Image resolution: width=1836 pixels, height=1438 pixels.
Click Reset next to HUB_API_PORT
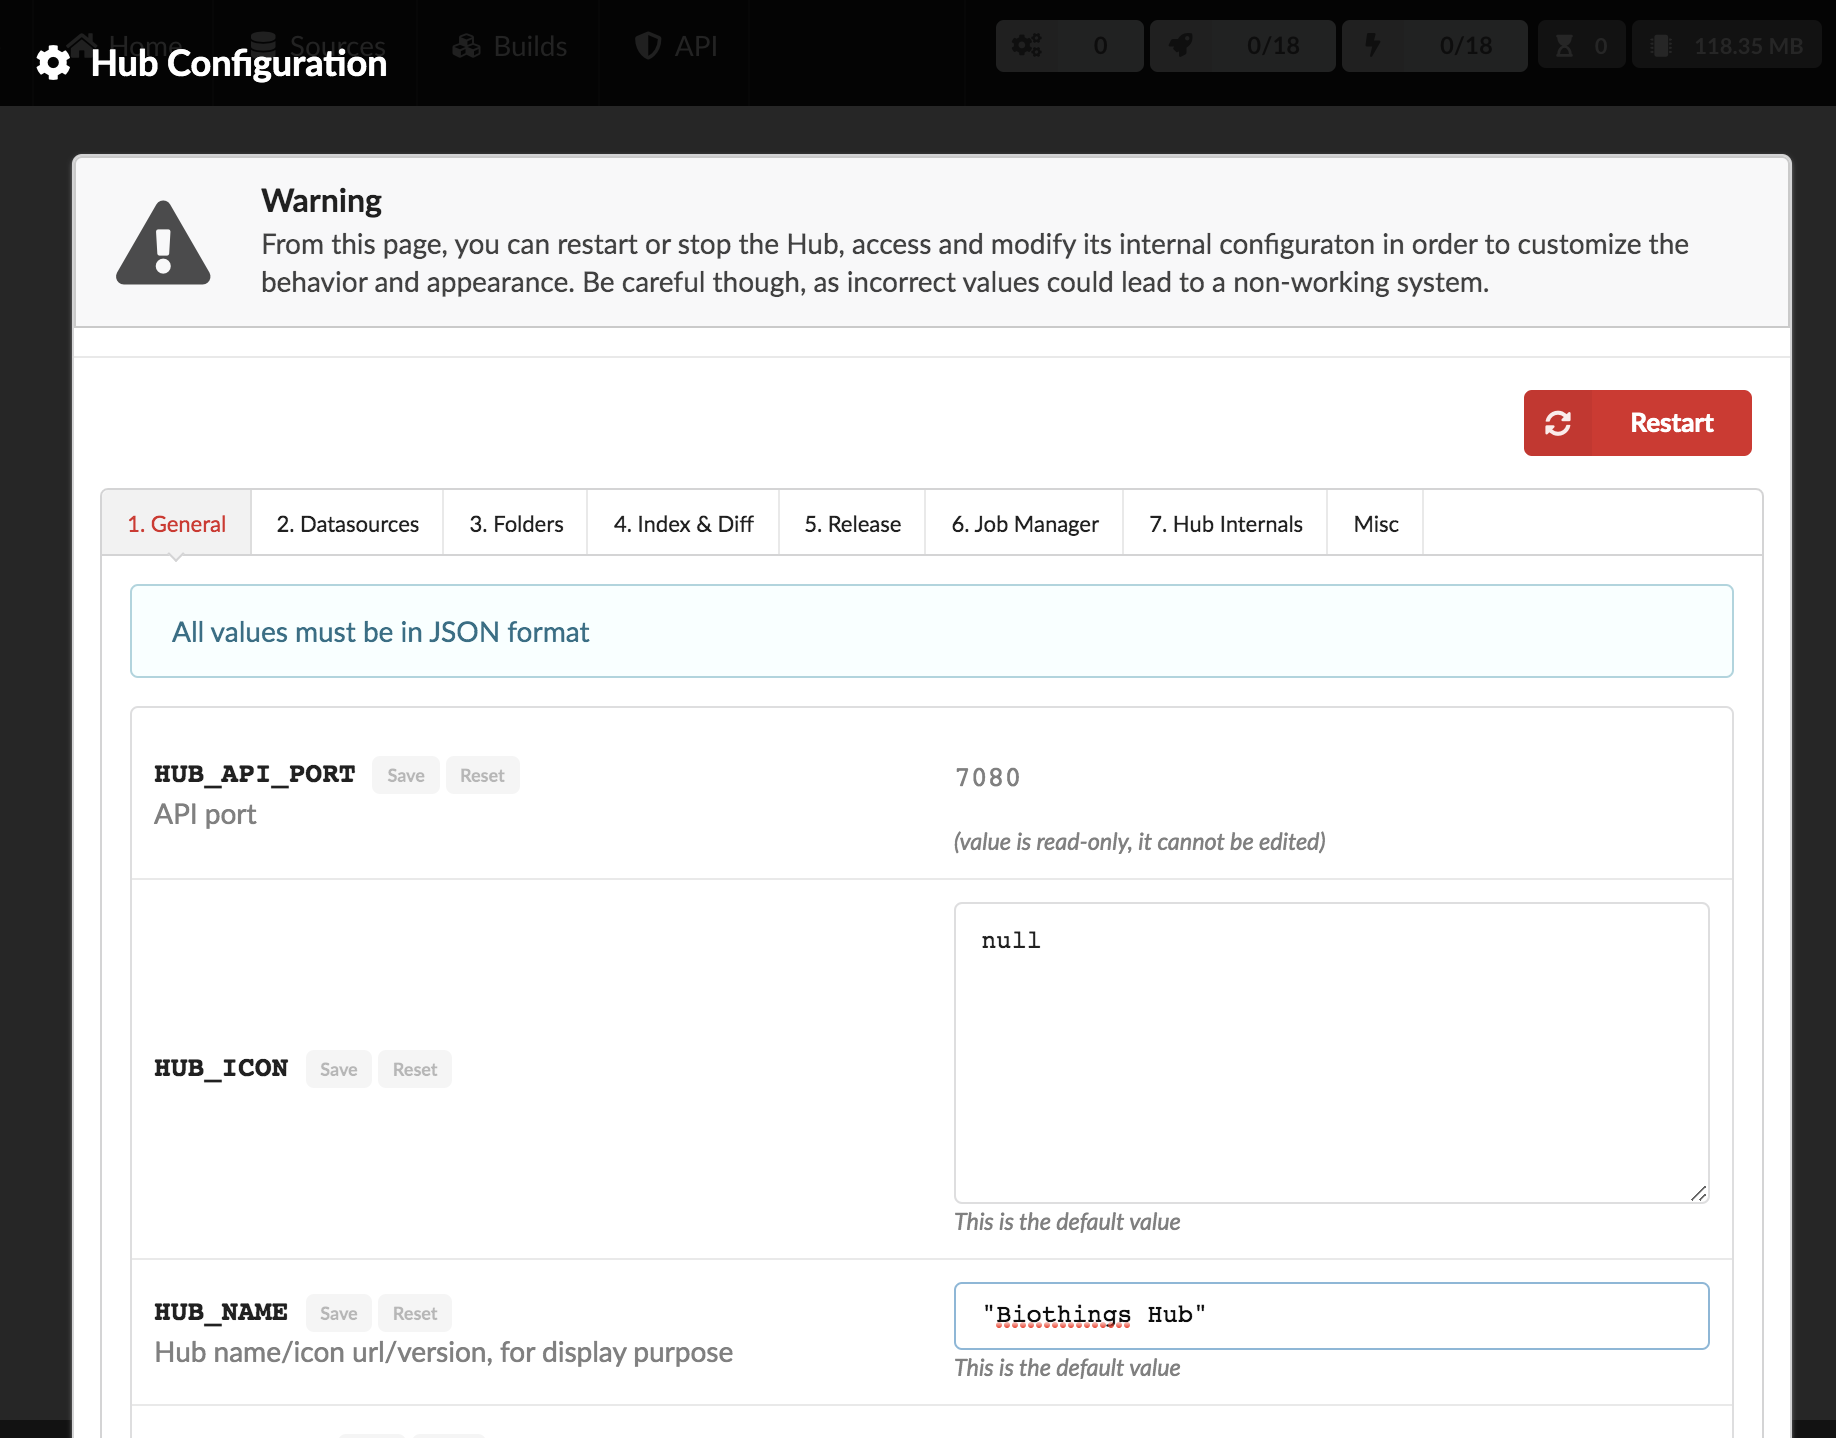(x=482, y=775)
